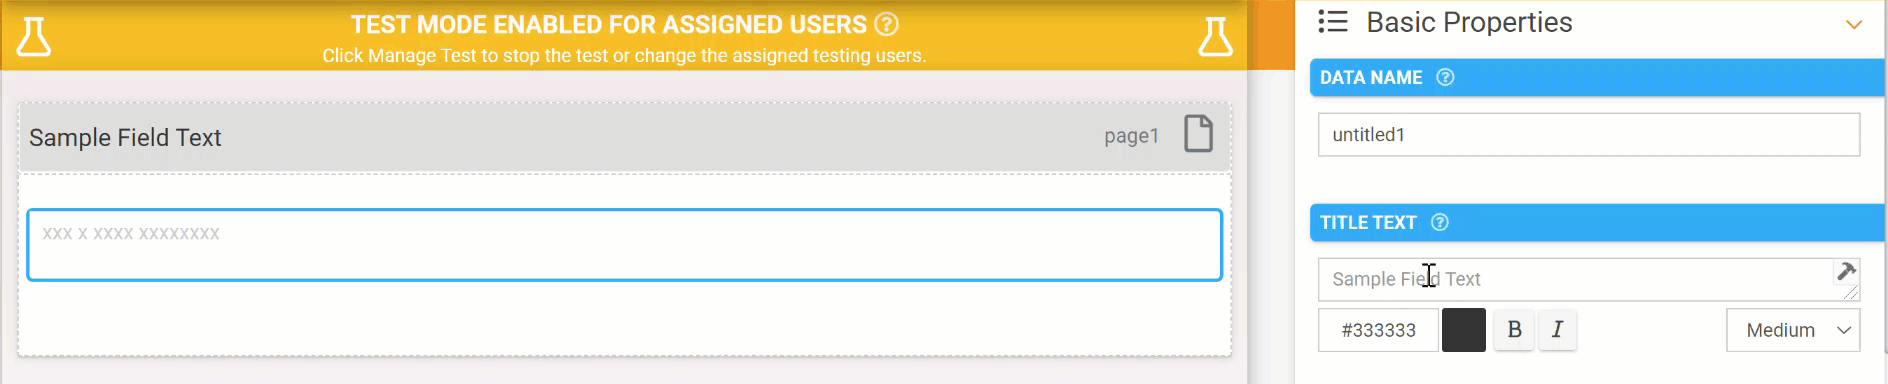Collapse the Basic Properties section chevron
This screenshot has width=1888, height=384.
pyautogui.click(x=1854, y=24)
